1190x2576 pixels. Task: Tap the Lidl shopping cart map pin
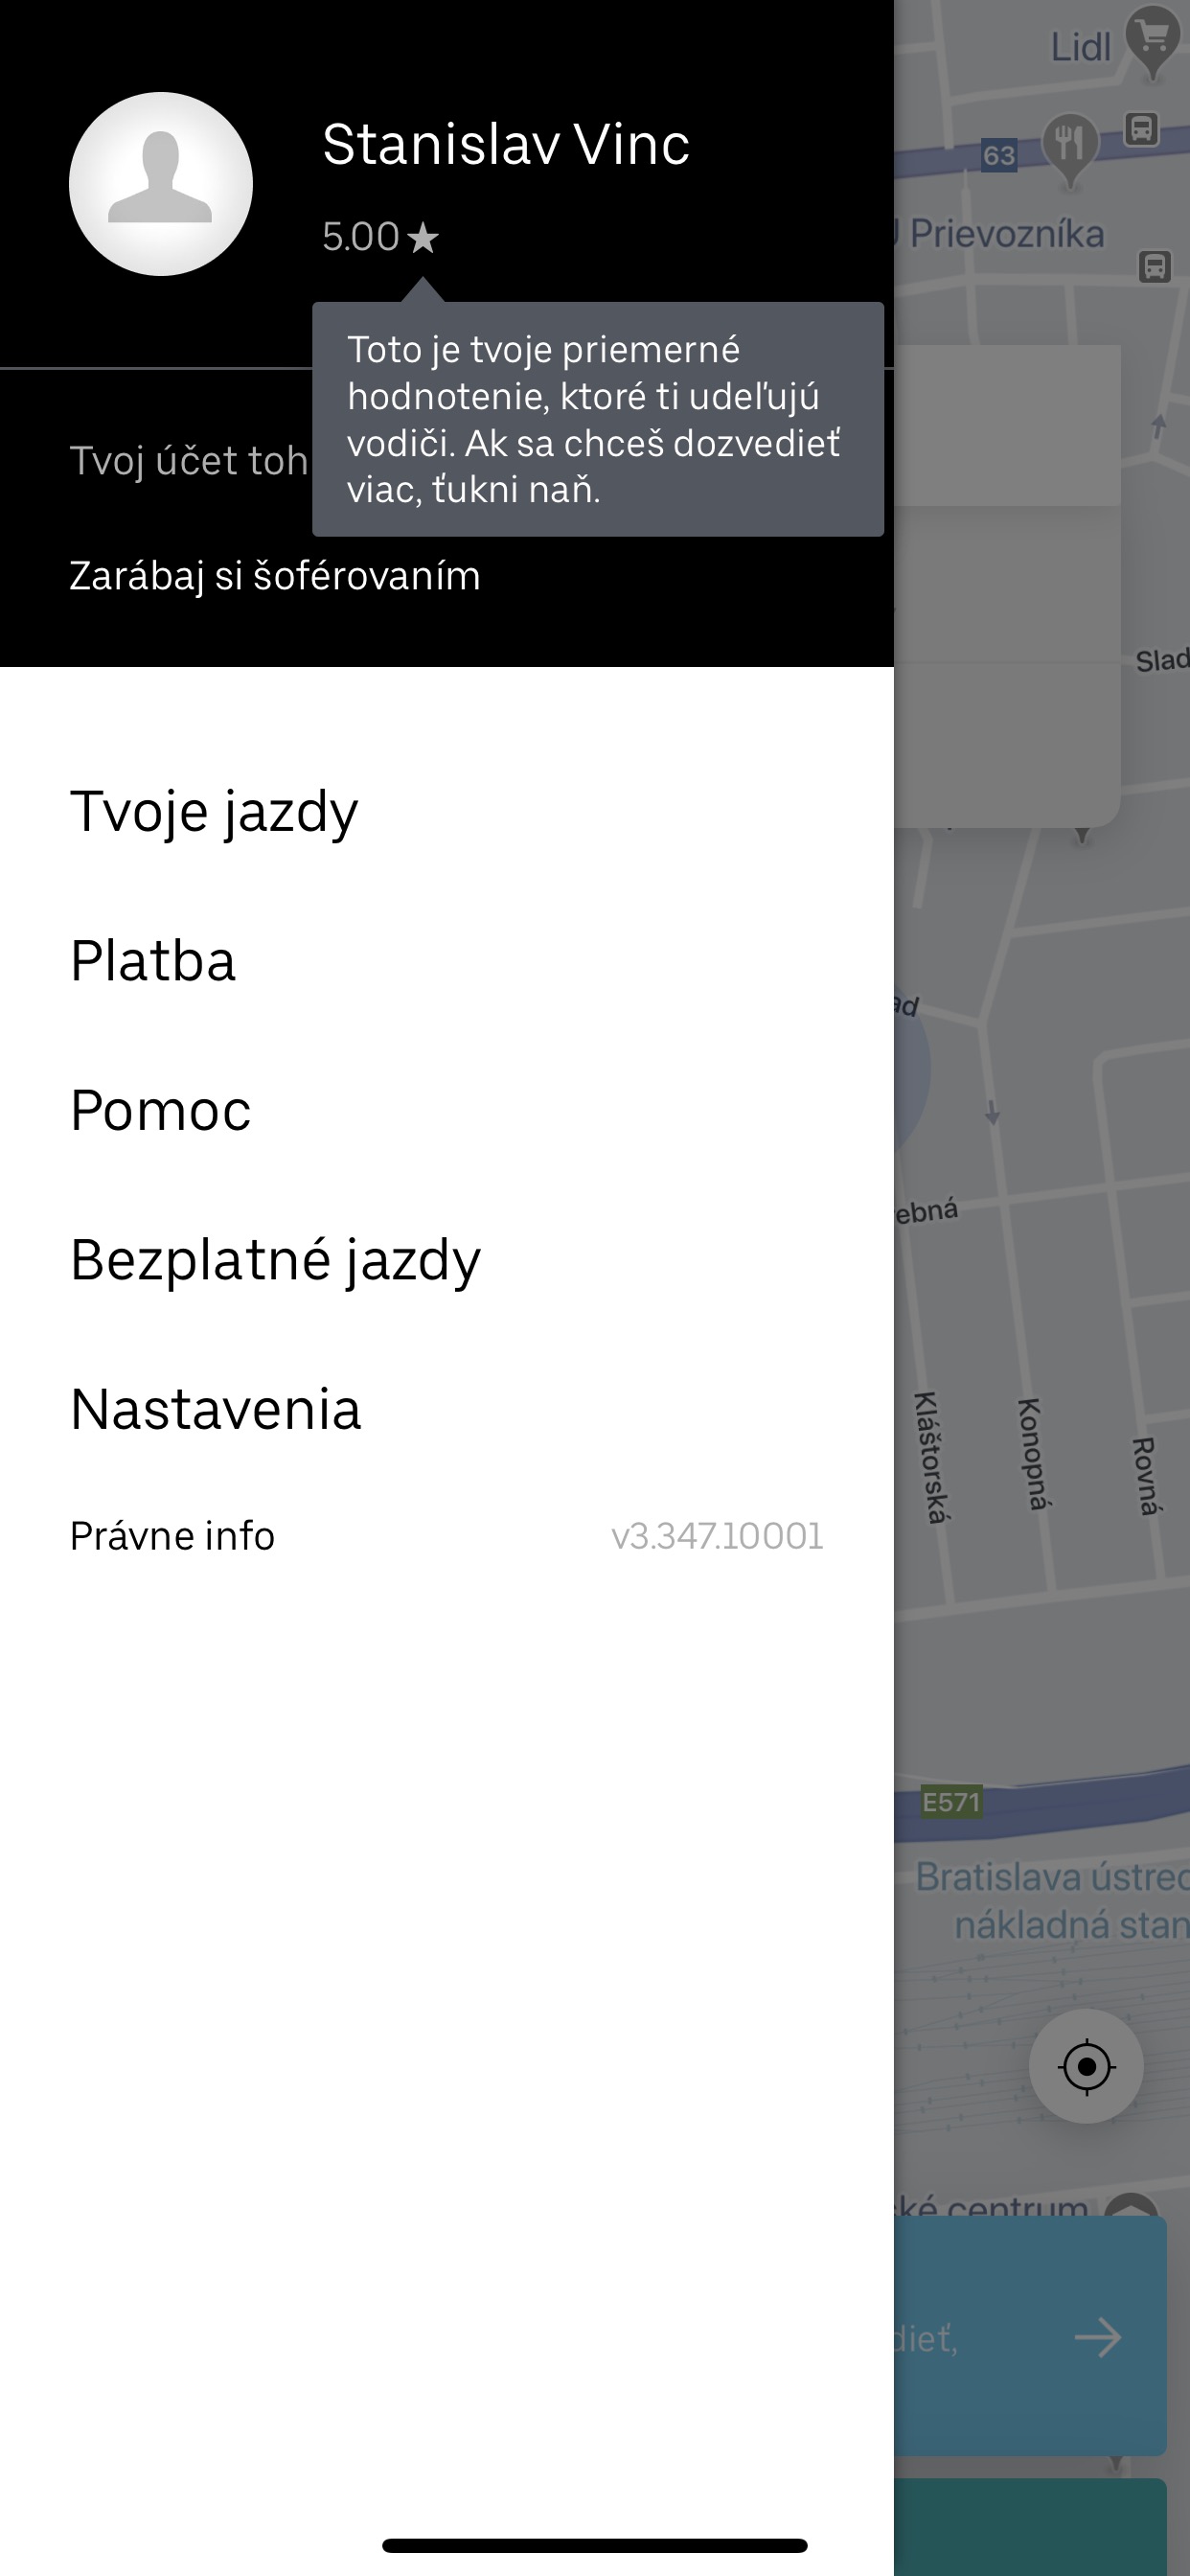pos(1153,40)
